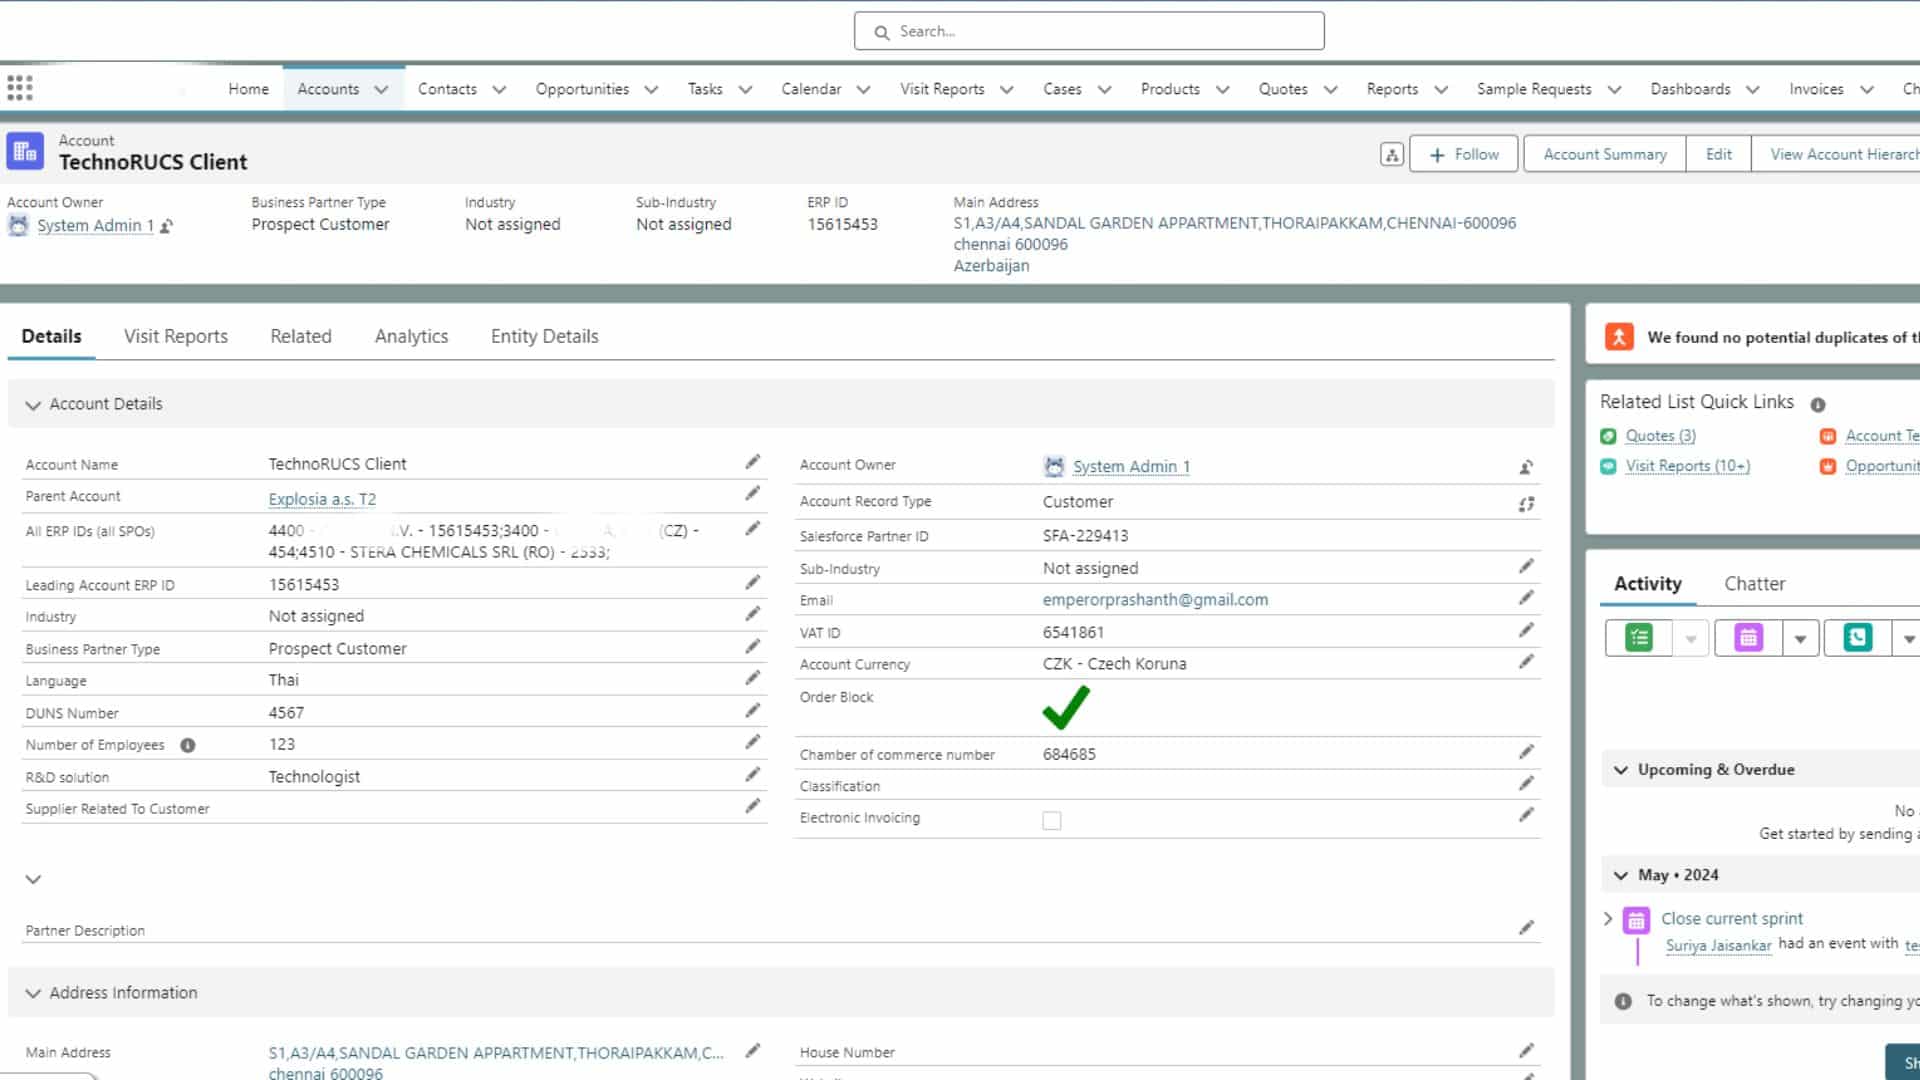Switch to the Analytics tab
The image size is (1920, 1080).
tap(411, 336)
